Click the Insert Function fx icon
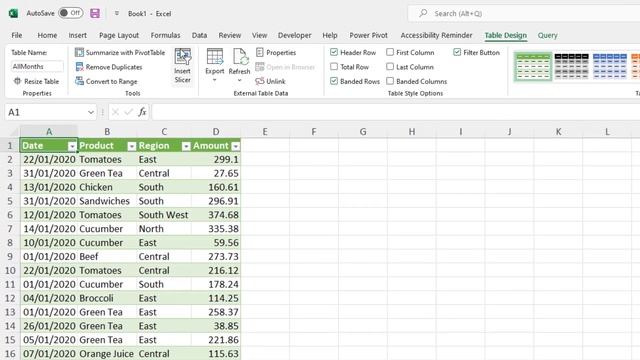Image resolution: width=640 pixels, height=360 pixels. (x=142, y=112)
